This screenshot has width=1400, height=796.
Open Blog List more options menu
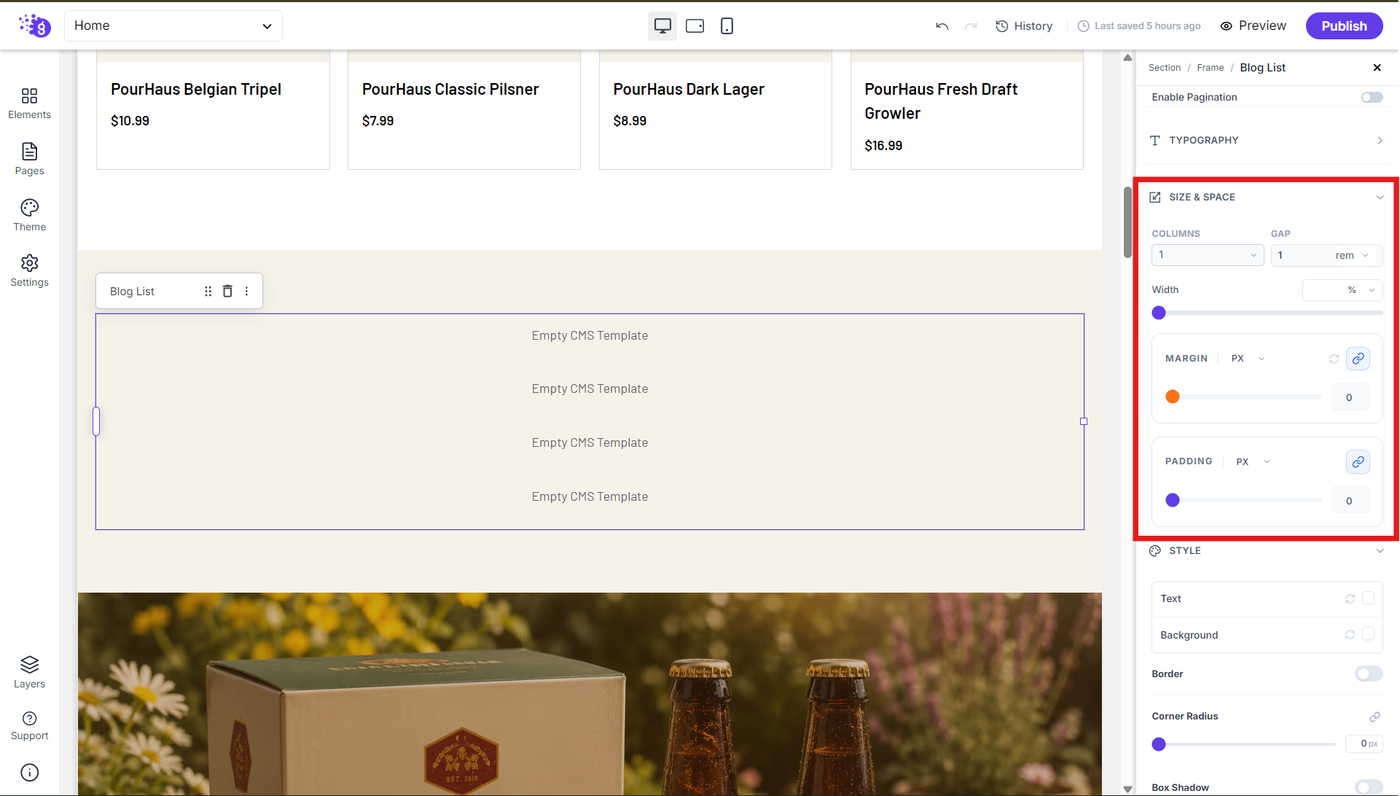point(247,291)
